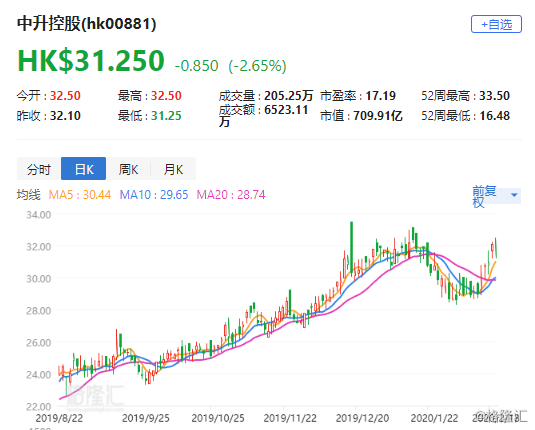Click the 26.00 y-axis label

tap(39, 343)
